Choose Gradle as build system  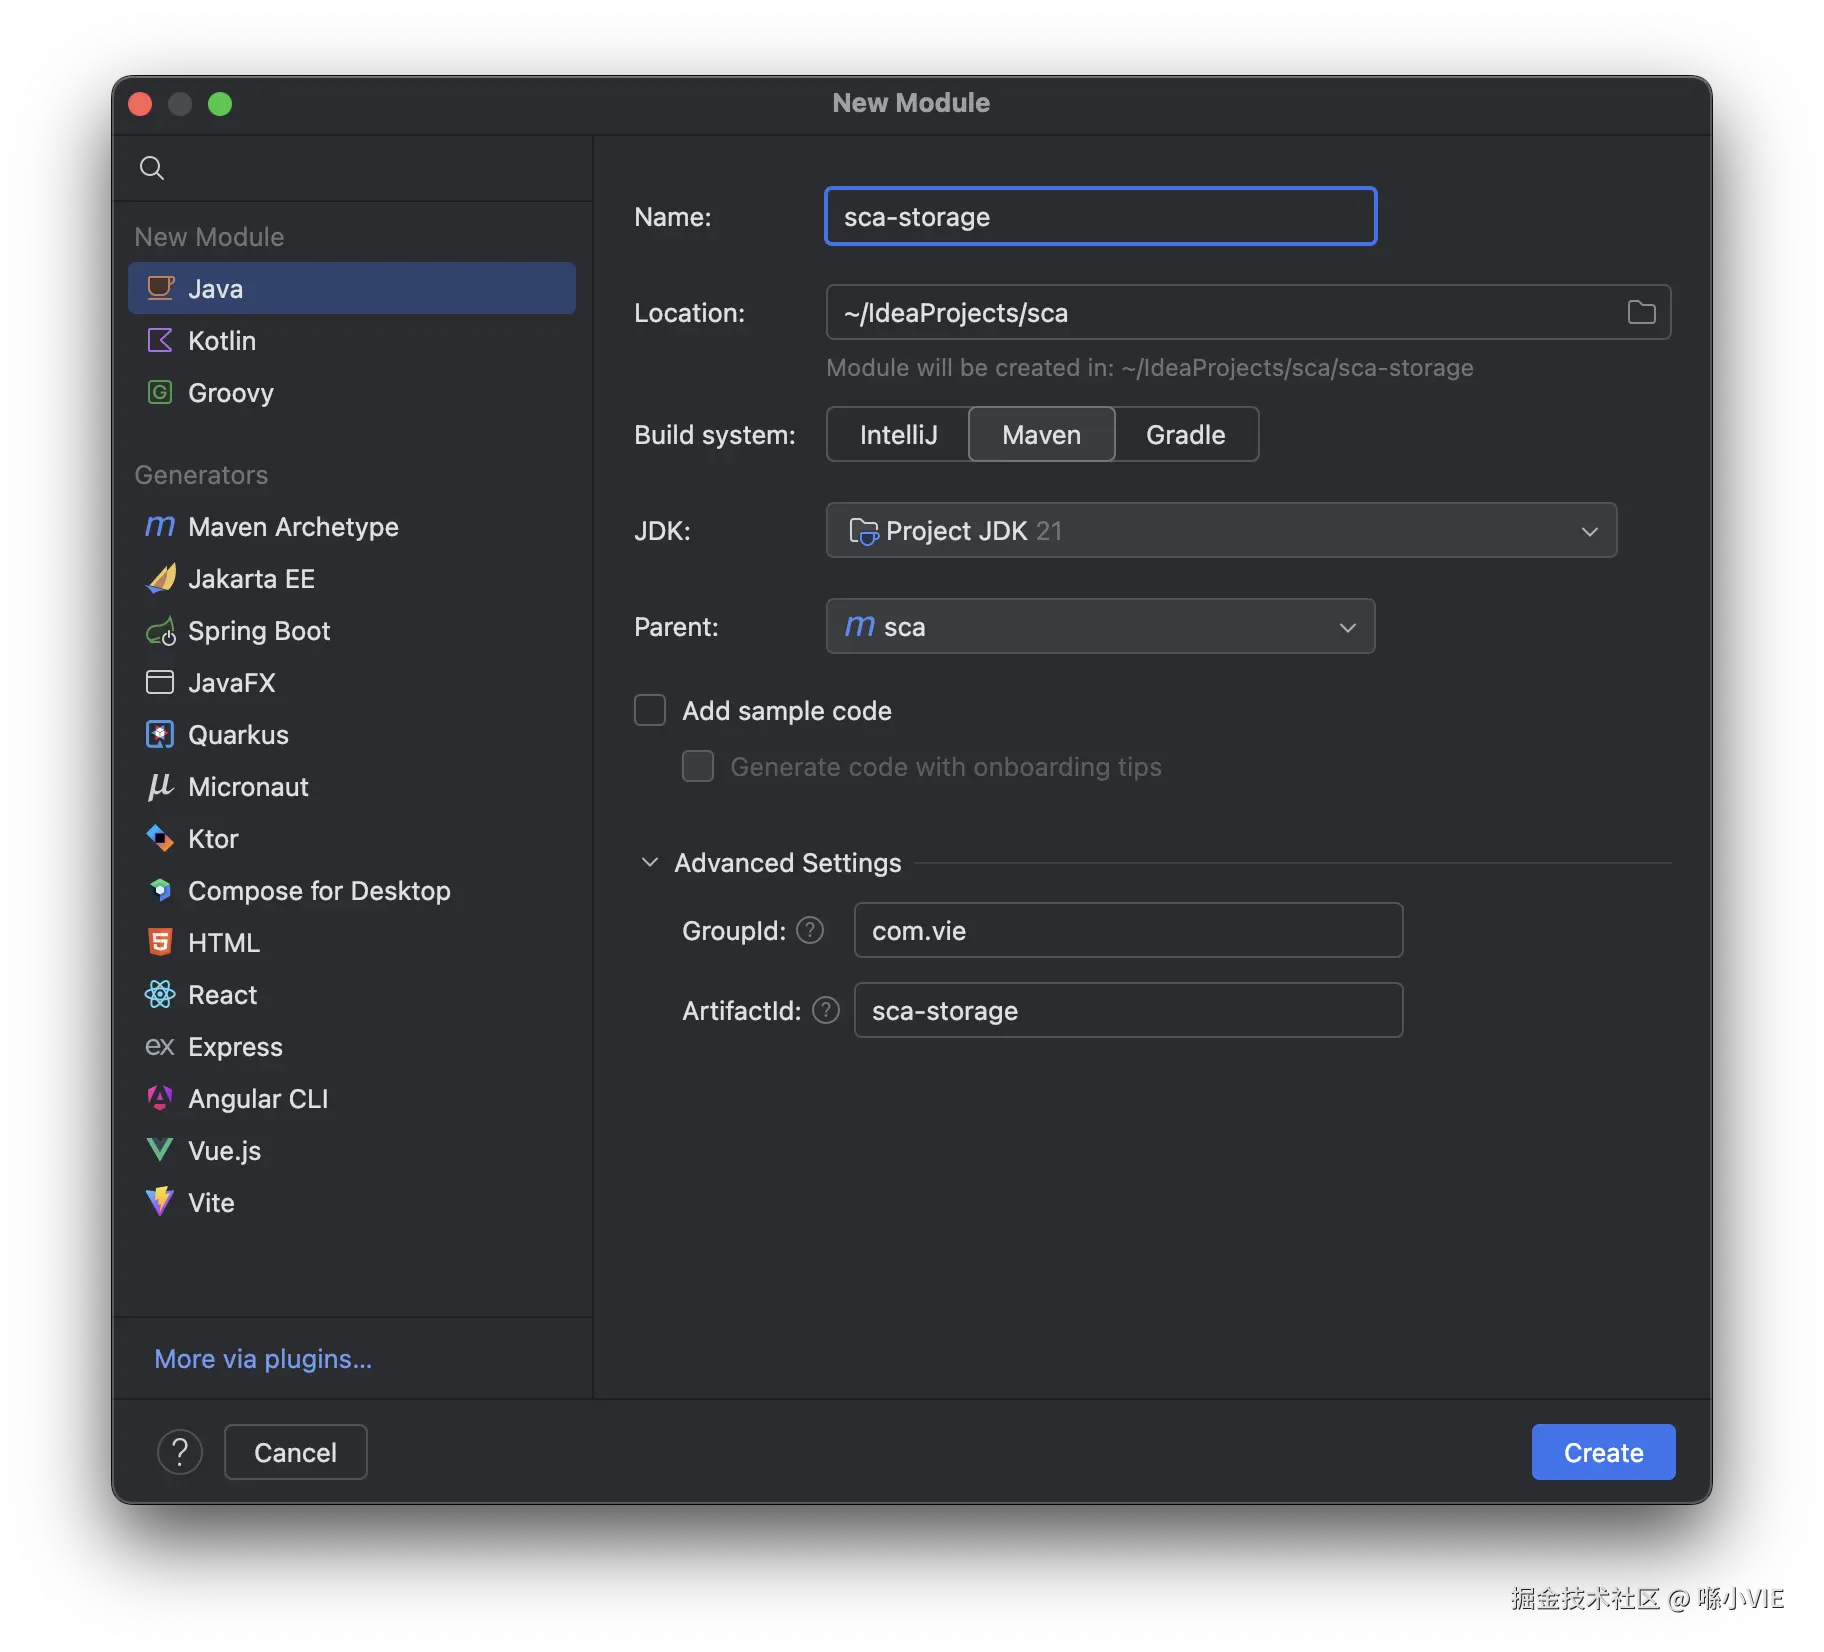pos(1185,435)
